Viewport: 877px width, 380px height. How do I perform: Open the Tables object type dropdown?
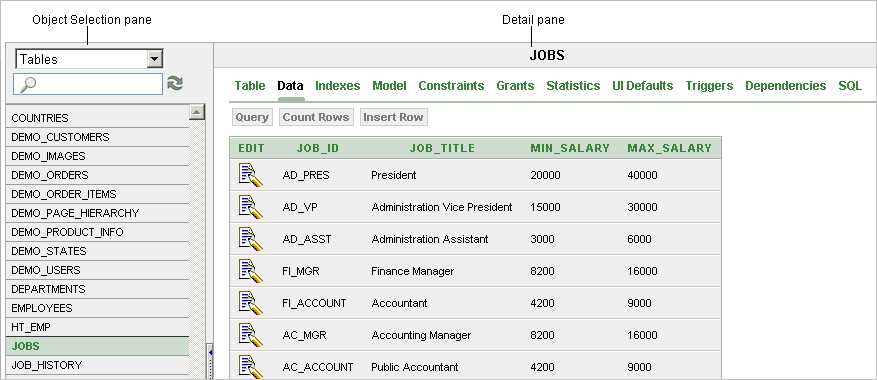89,59
